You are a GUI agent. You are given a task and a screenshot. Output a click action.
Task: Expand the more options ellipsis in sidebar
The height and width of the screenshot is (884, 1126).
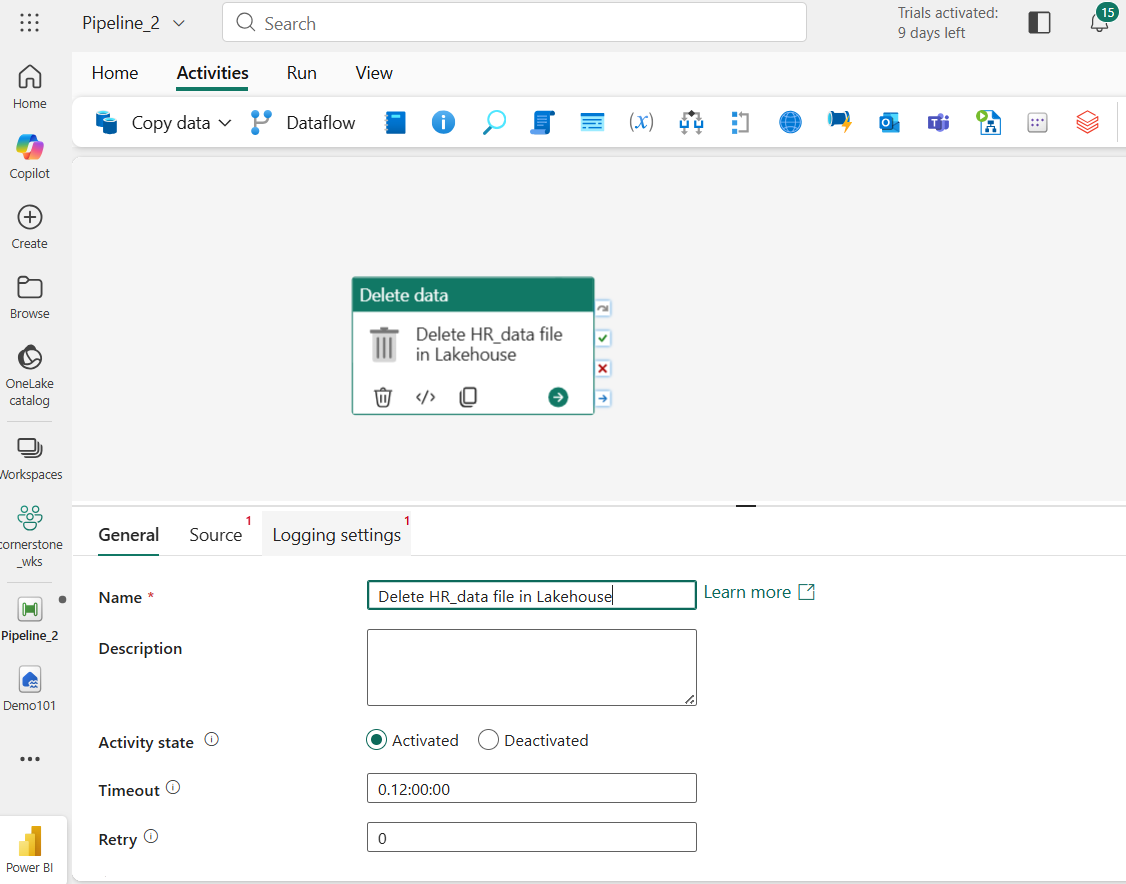pos(30,759)
